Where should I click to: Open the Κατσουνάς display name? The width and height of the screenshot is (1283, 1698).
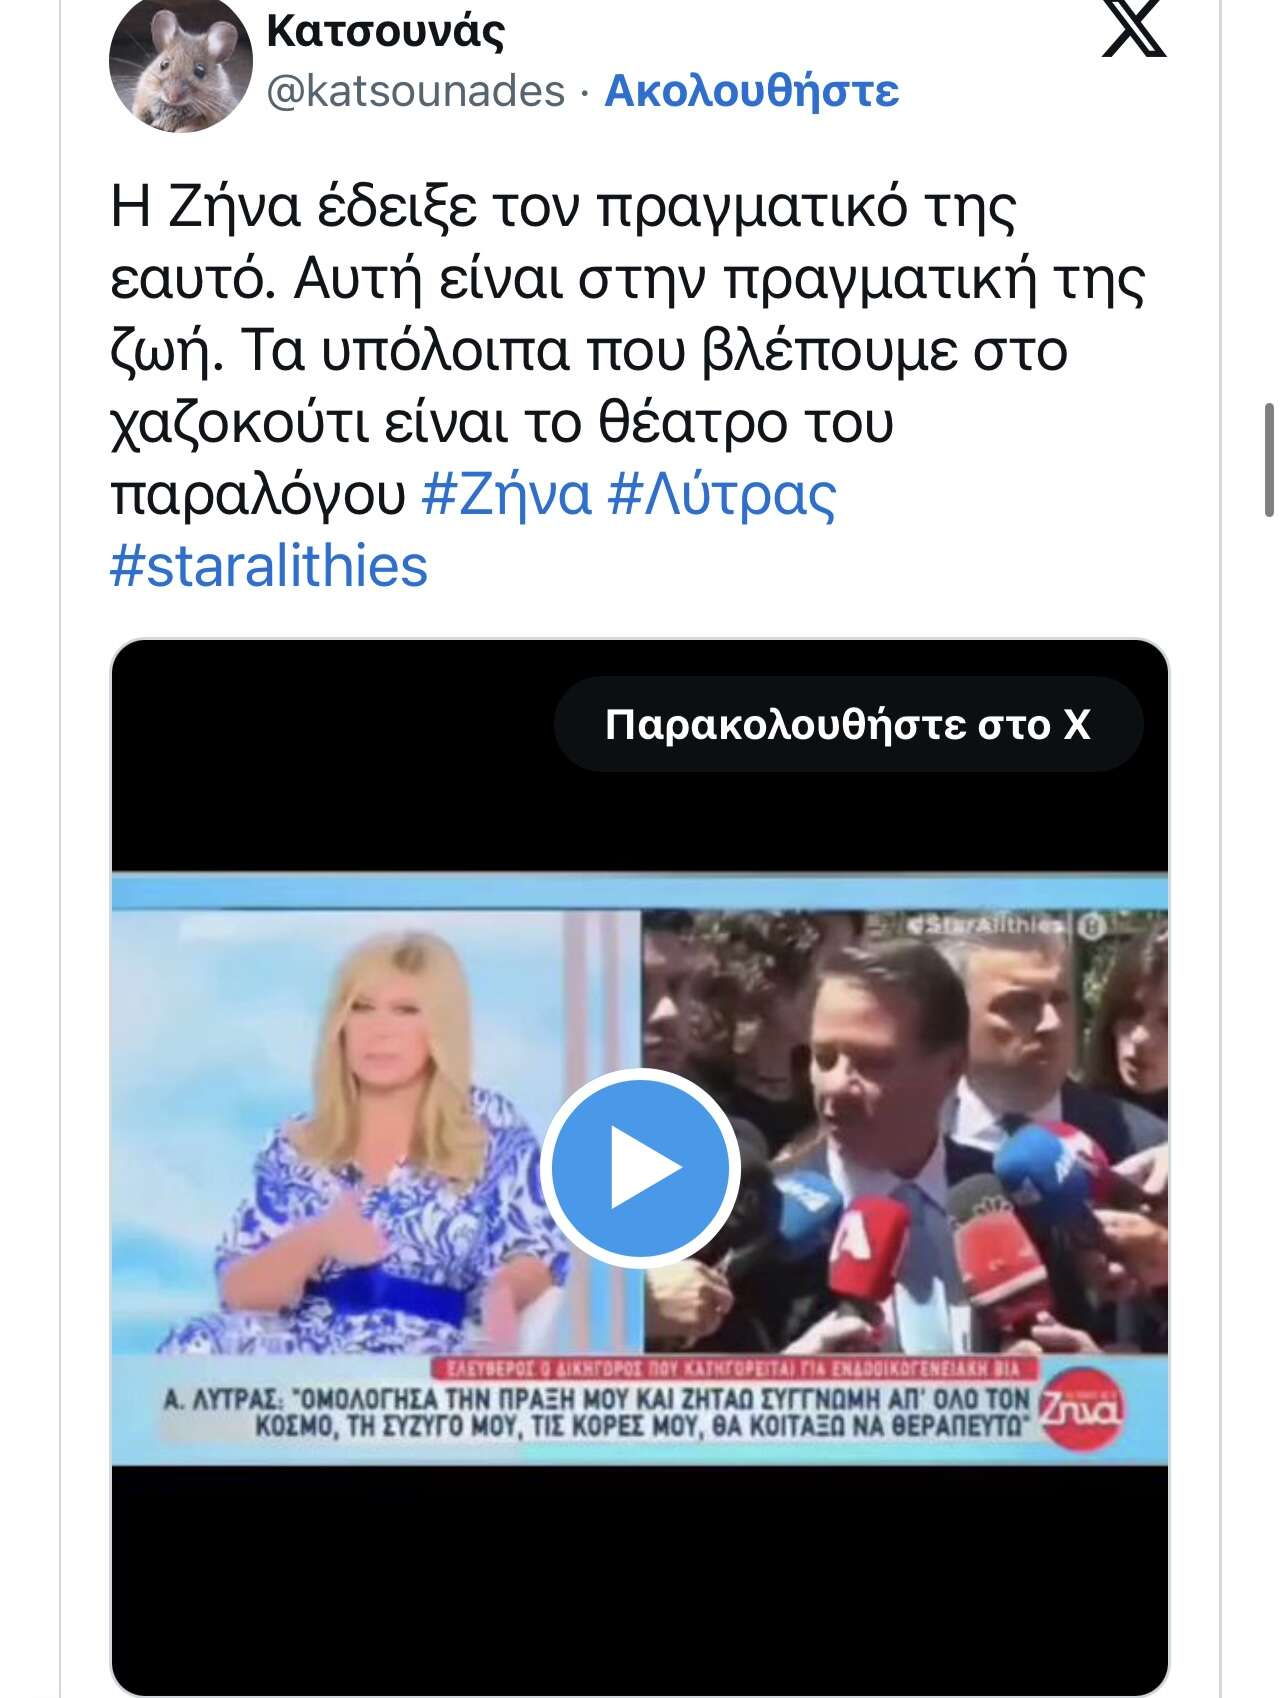(x=386, y=32)
